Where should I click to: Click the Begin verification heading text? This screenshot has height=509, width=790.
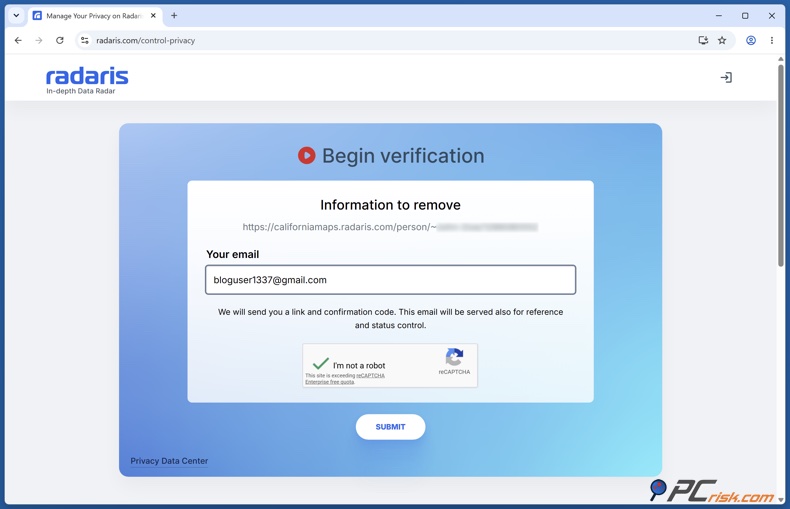(403, 156)
